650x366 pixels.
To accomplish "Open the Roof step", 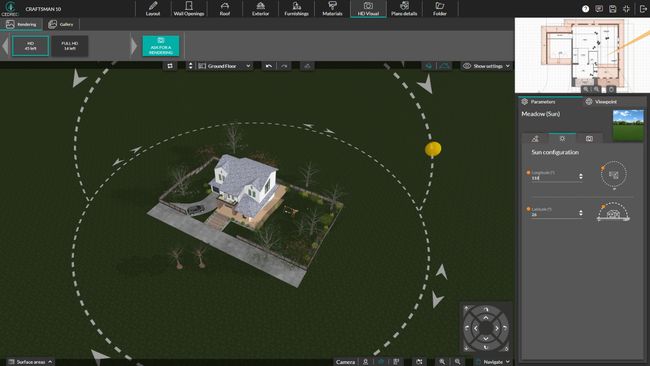I will coord(225,9).
